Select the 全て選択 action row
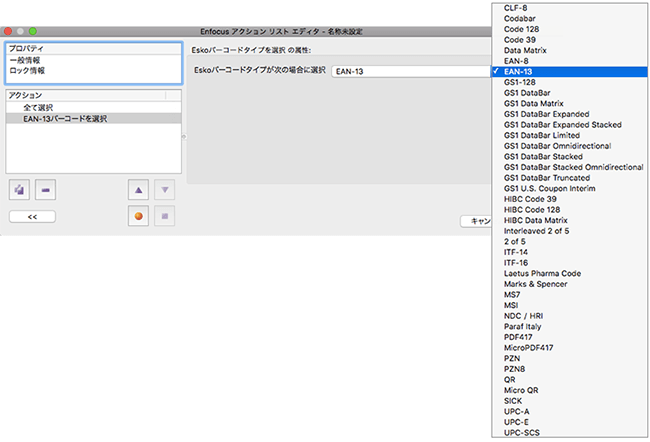Viewport: 650px width, 442px height. point(94,107)
